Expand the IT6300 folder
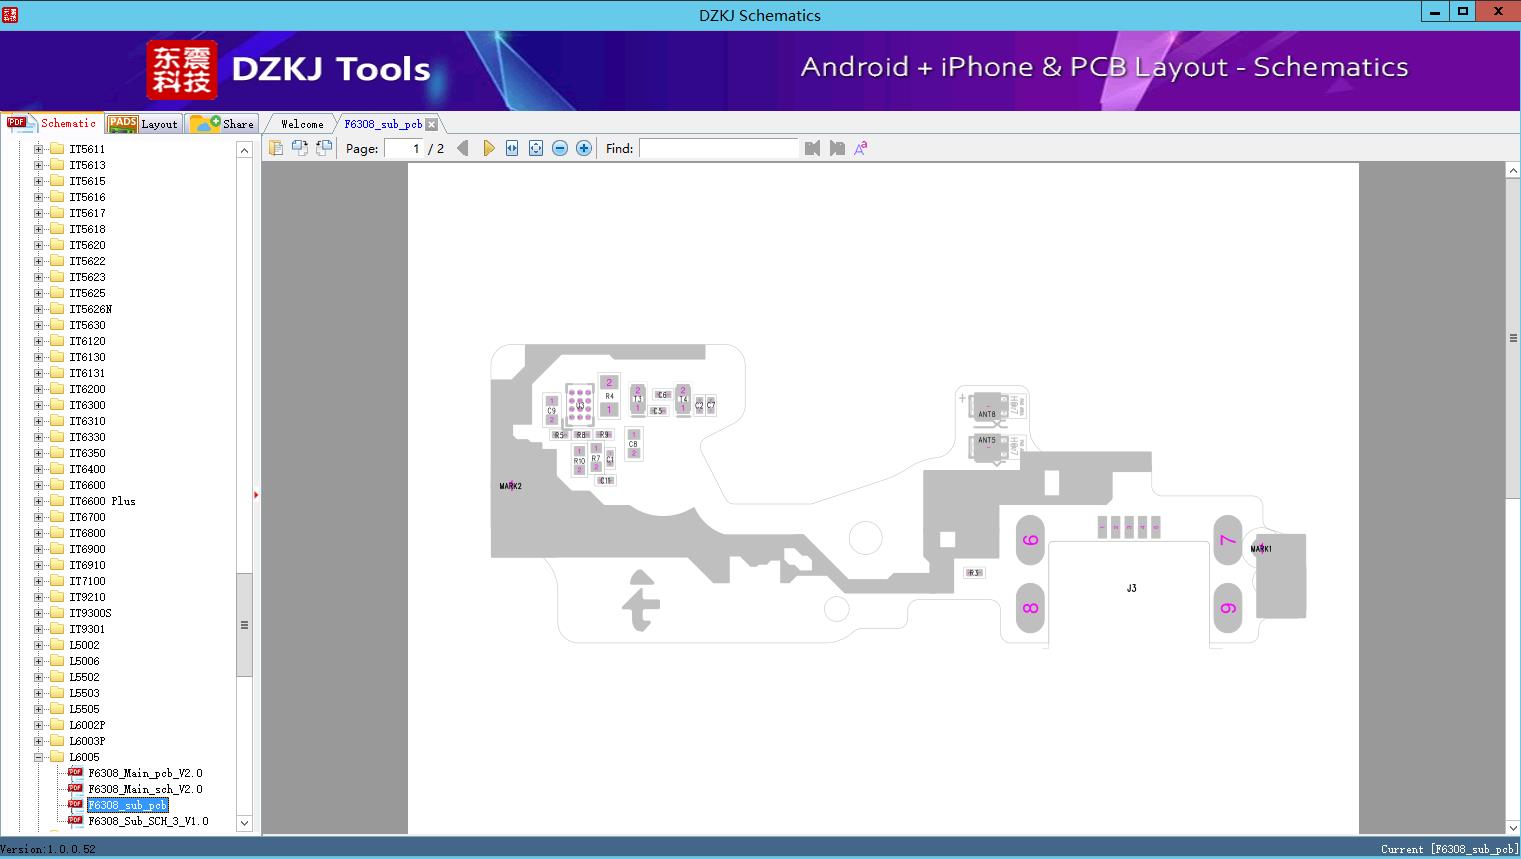This screenshot has width=1521, height=859. click(38, 405)
